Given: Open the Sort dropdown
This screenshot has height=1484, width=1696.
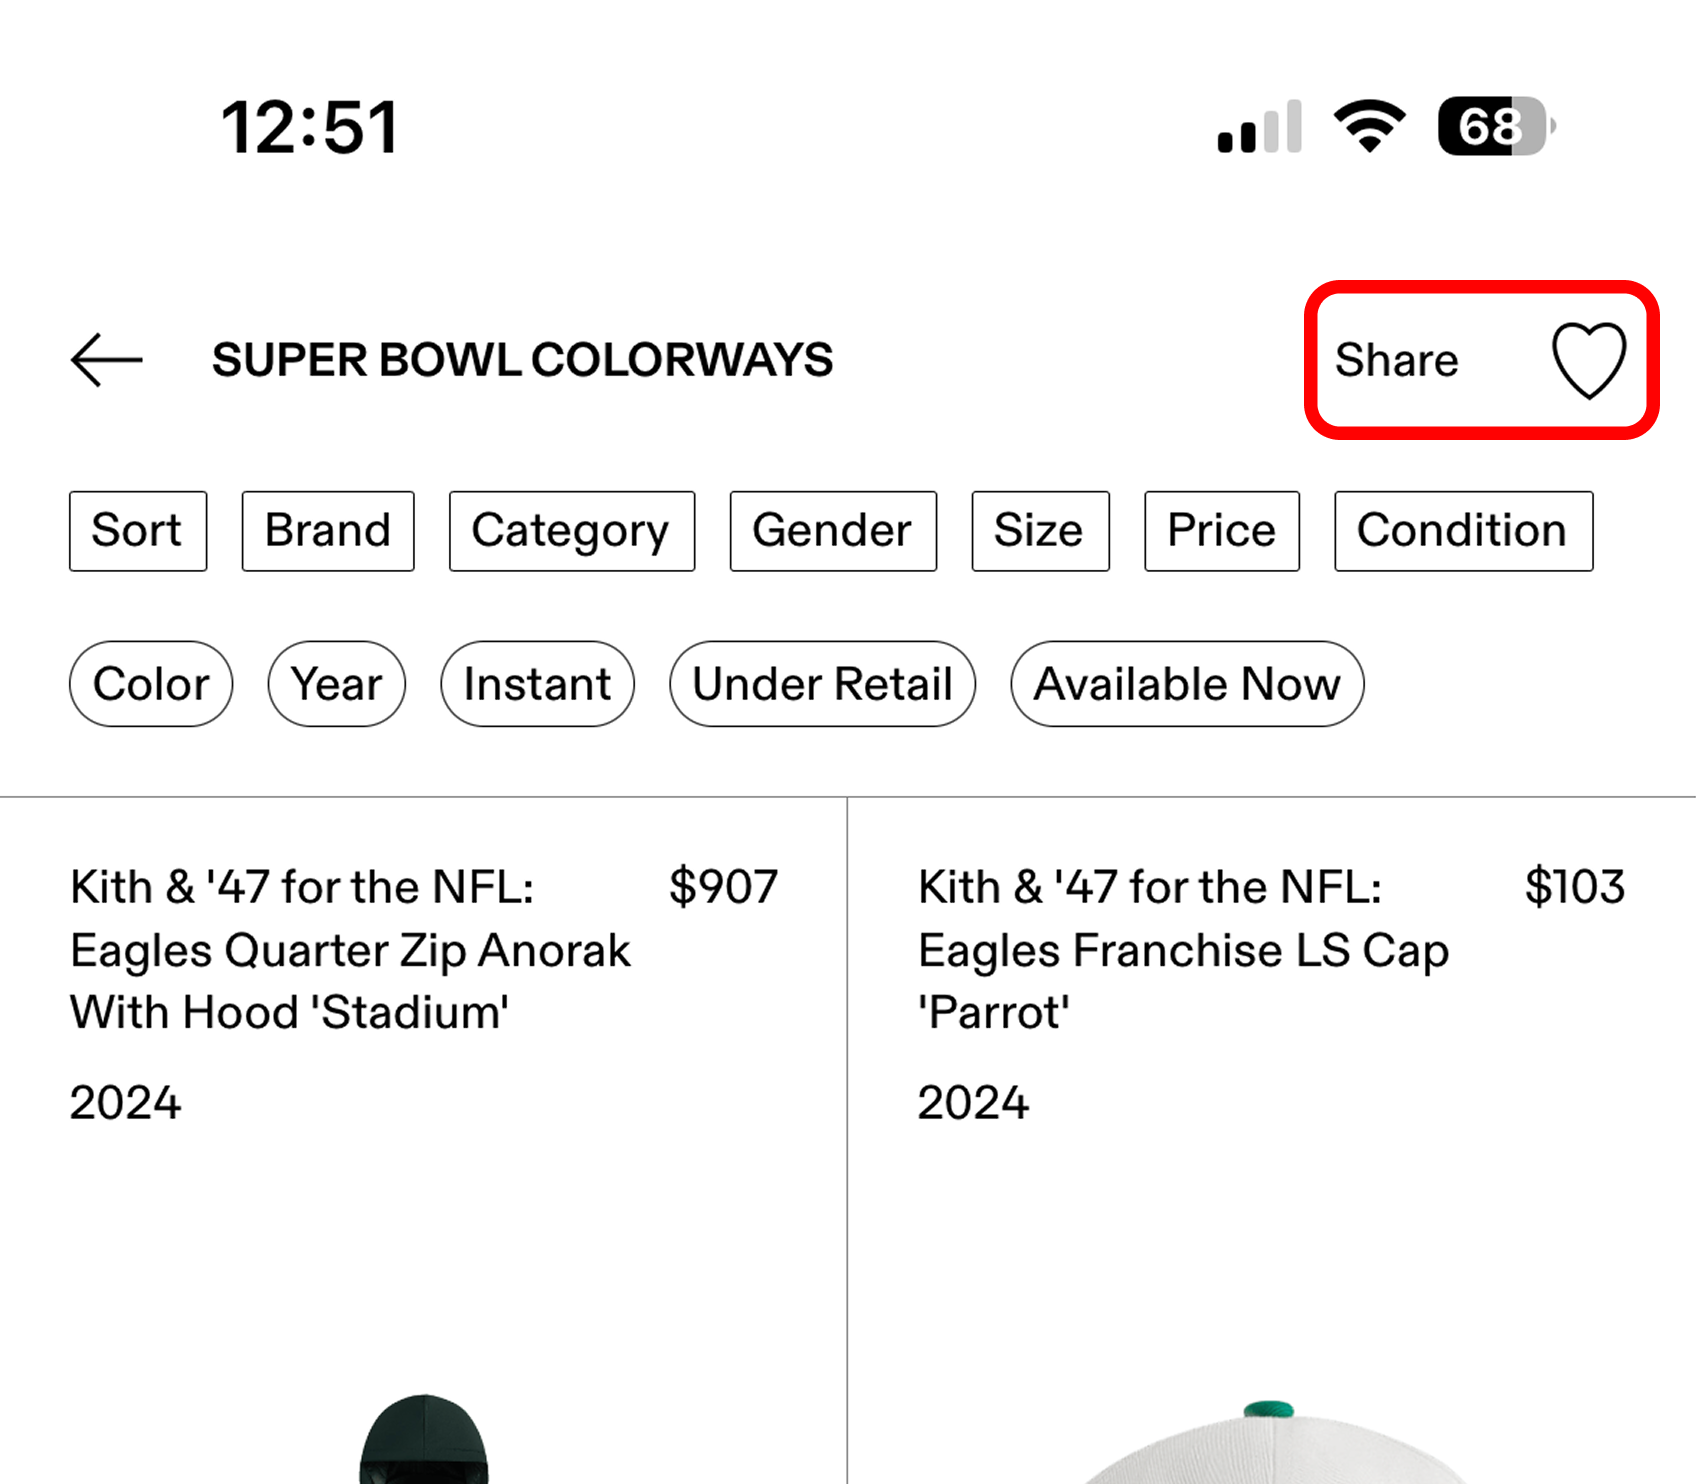Looking at the screenshot, I should 138,531.
